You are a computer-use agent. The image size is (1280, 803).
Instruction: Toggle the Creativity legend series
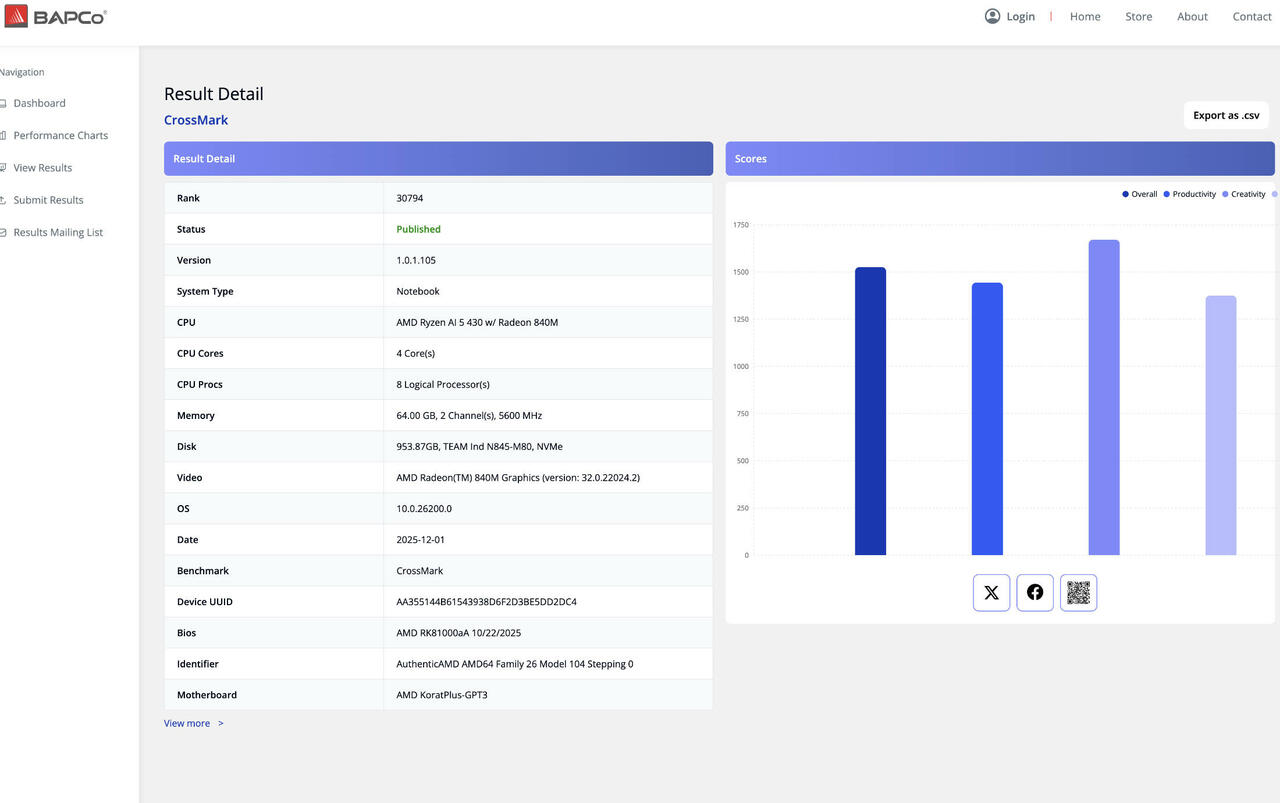click(1243, 194)
